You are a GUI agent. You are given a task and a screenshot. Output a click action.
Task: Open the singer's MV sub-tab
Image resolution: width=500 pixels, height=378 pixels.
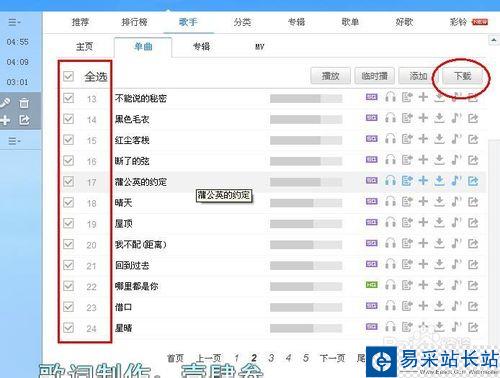click(260, 47)
